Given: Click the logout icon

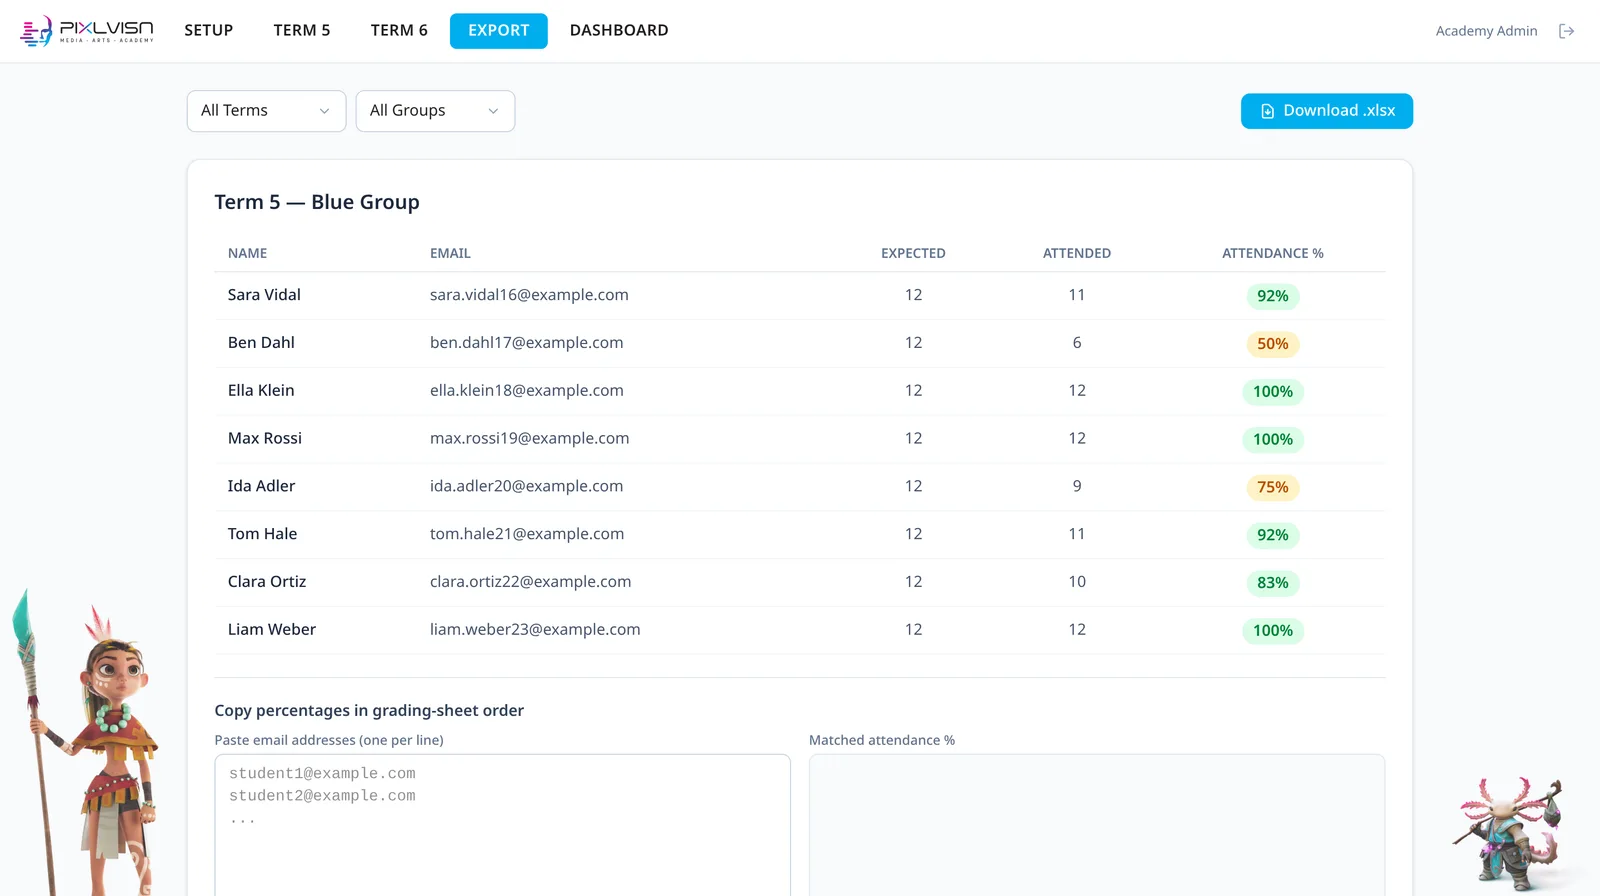Looking at the screenshot, I should tap(1566, 31).
